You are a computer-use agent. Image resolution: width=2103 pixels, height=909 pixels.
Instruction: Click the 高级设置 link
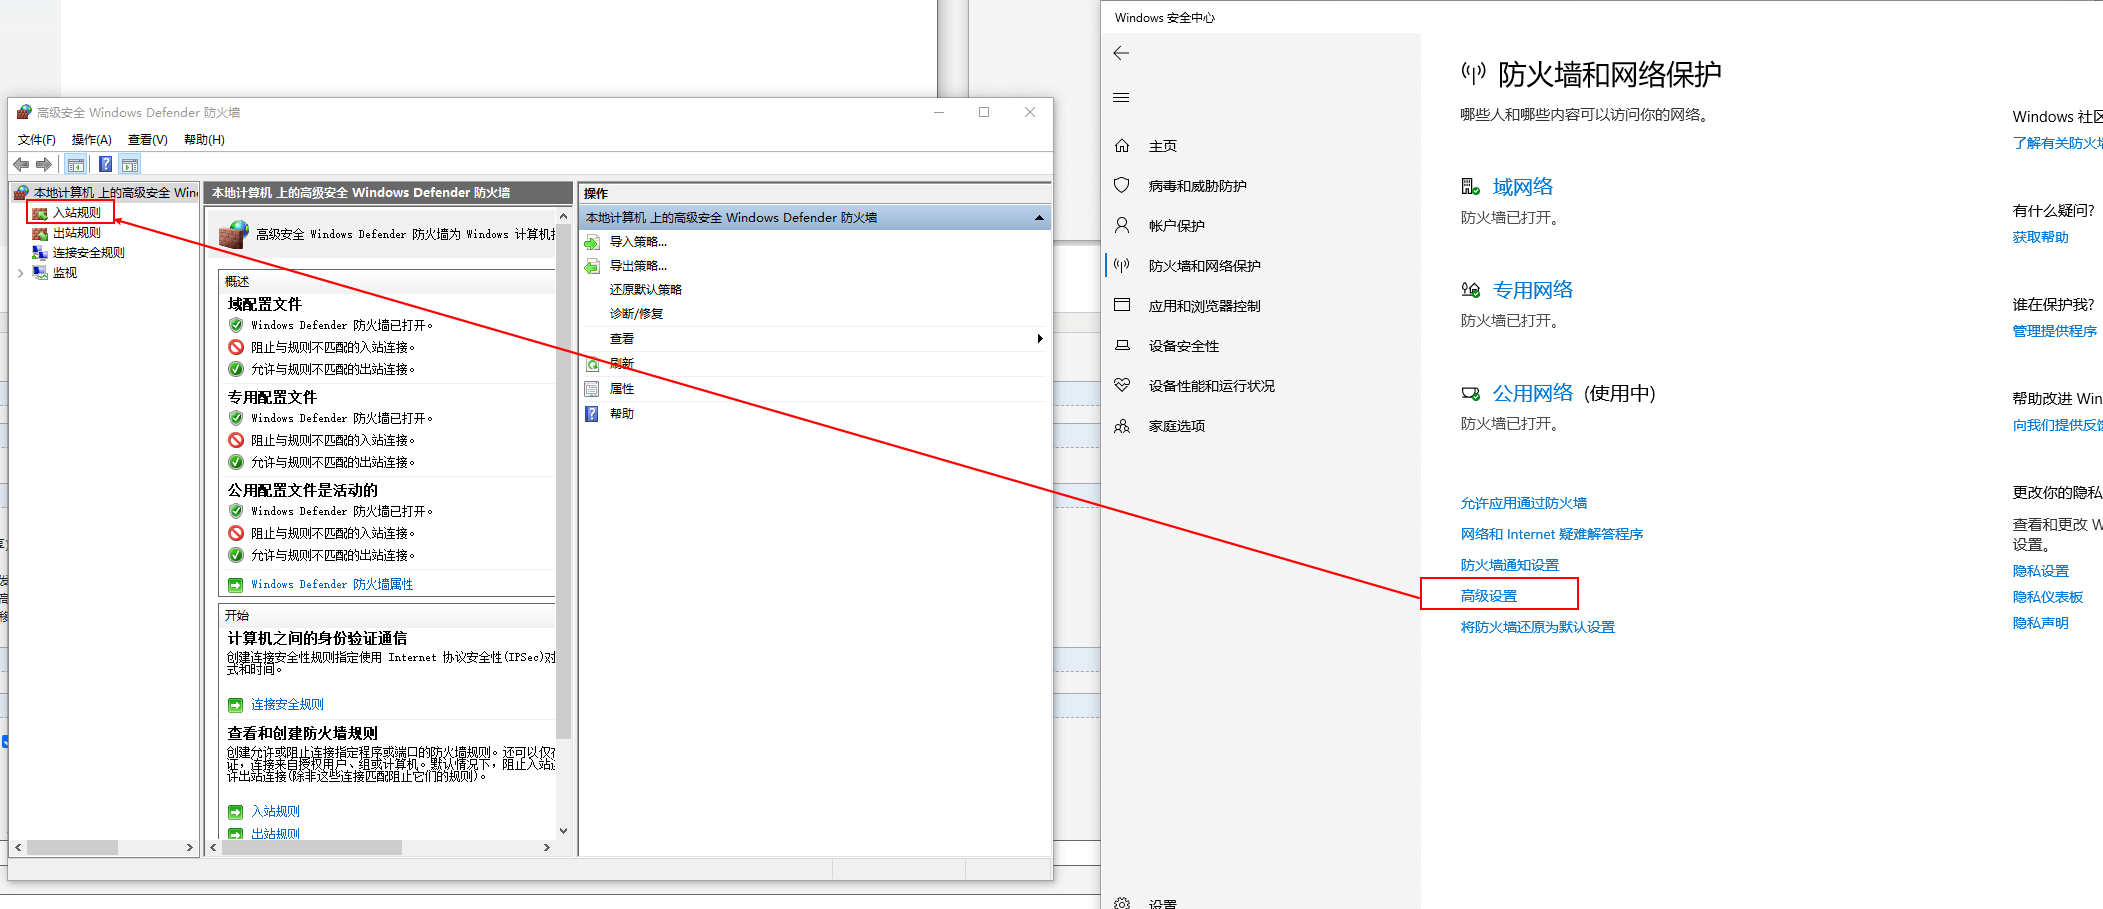(x=1489, y=596)
